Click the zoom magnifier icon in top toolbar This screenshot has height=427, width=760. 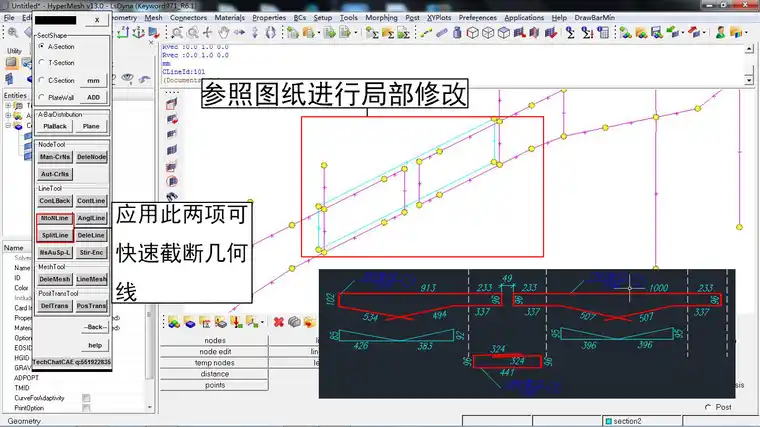[13, 32]
